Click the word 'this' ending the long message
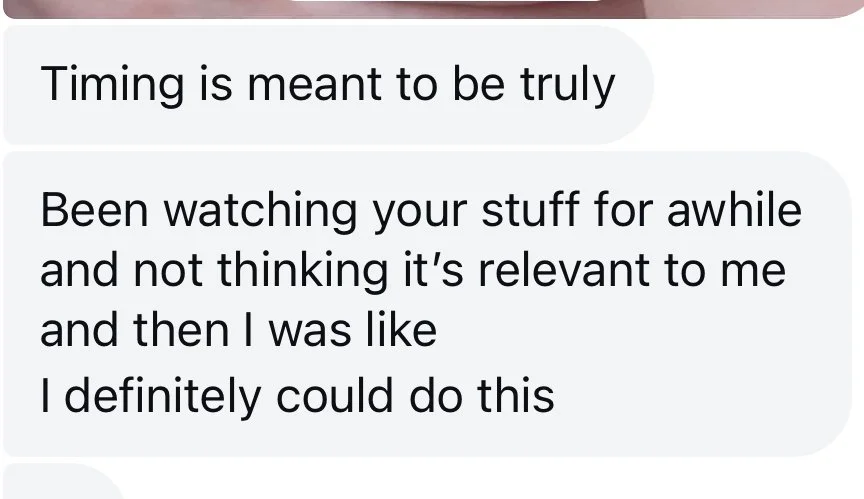864x499 pixels. click(x=516, y=395)
